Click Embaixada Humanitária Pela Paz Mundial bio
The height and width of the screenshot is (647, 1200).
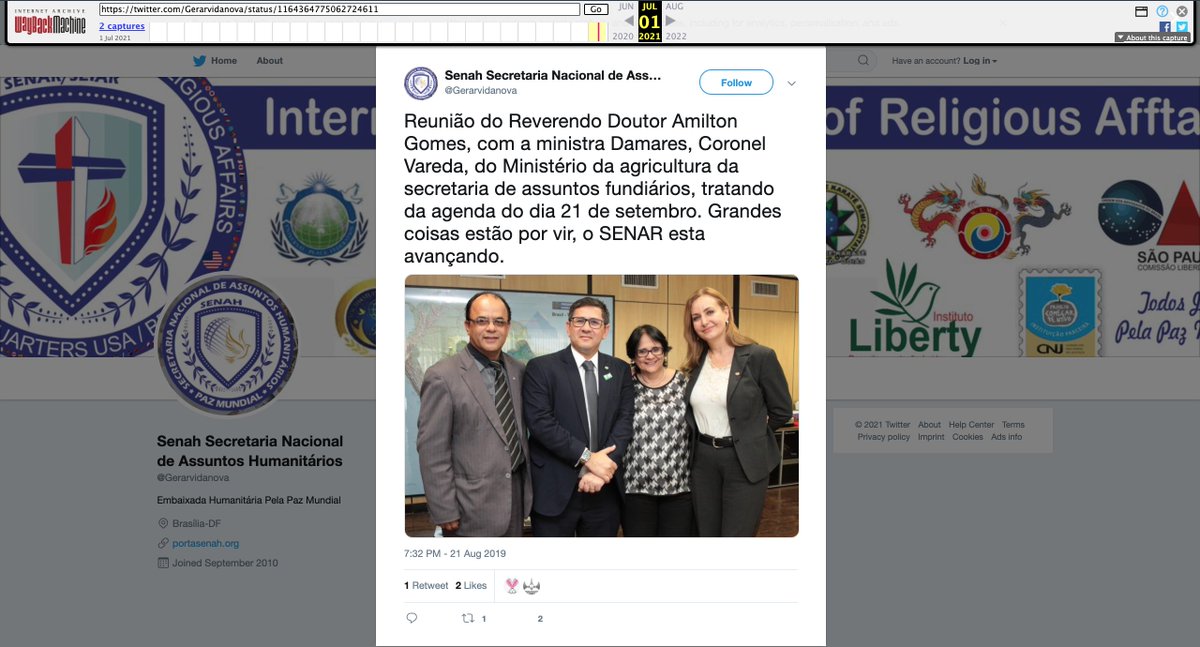pos(249,500)
